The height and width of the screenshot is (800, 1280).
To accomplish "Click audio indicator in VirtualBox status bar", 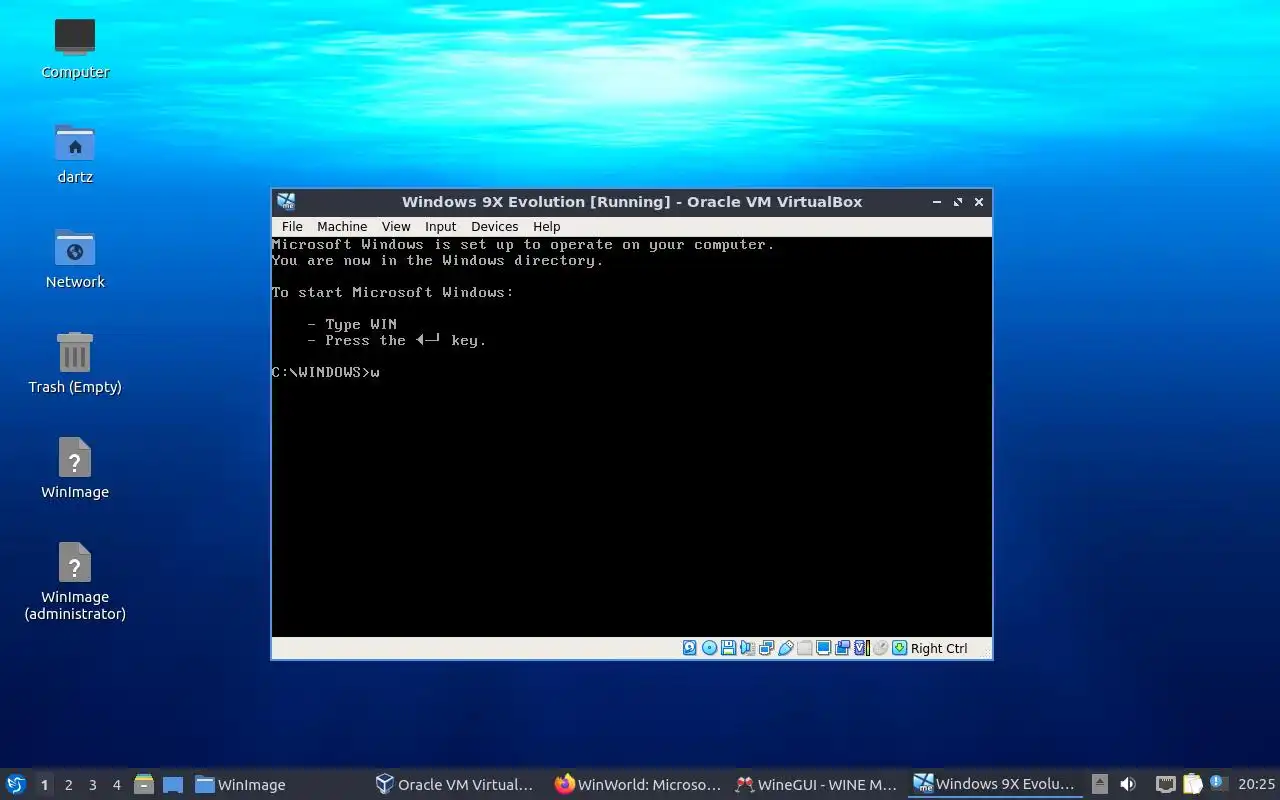I will pyautogui.click(x=747, y=648).
